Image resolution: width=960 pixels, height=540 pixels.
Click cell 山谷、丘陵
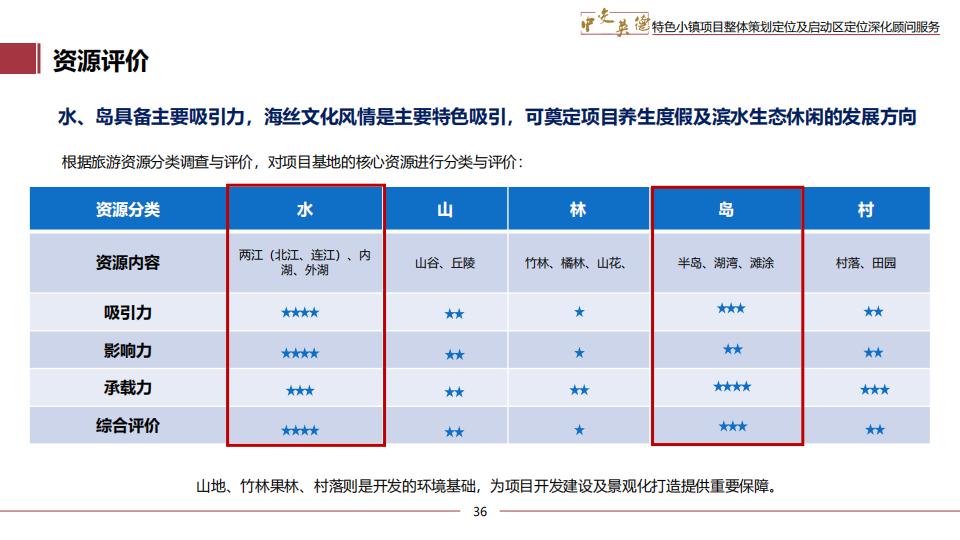(445, 263)
